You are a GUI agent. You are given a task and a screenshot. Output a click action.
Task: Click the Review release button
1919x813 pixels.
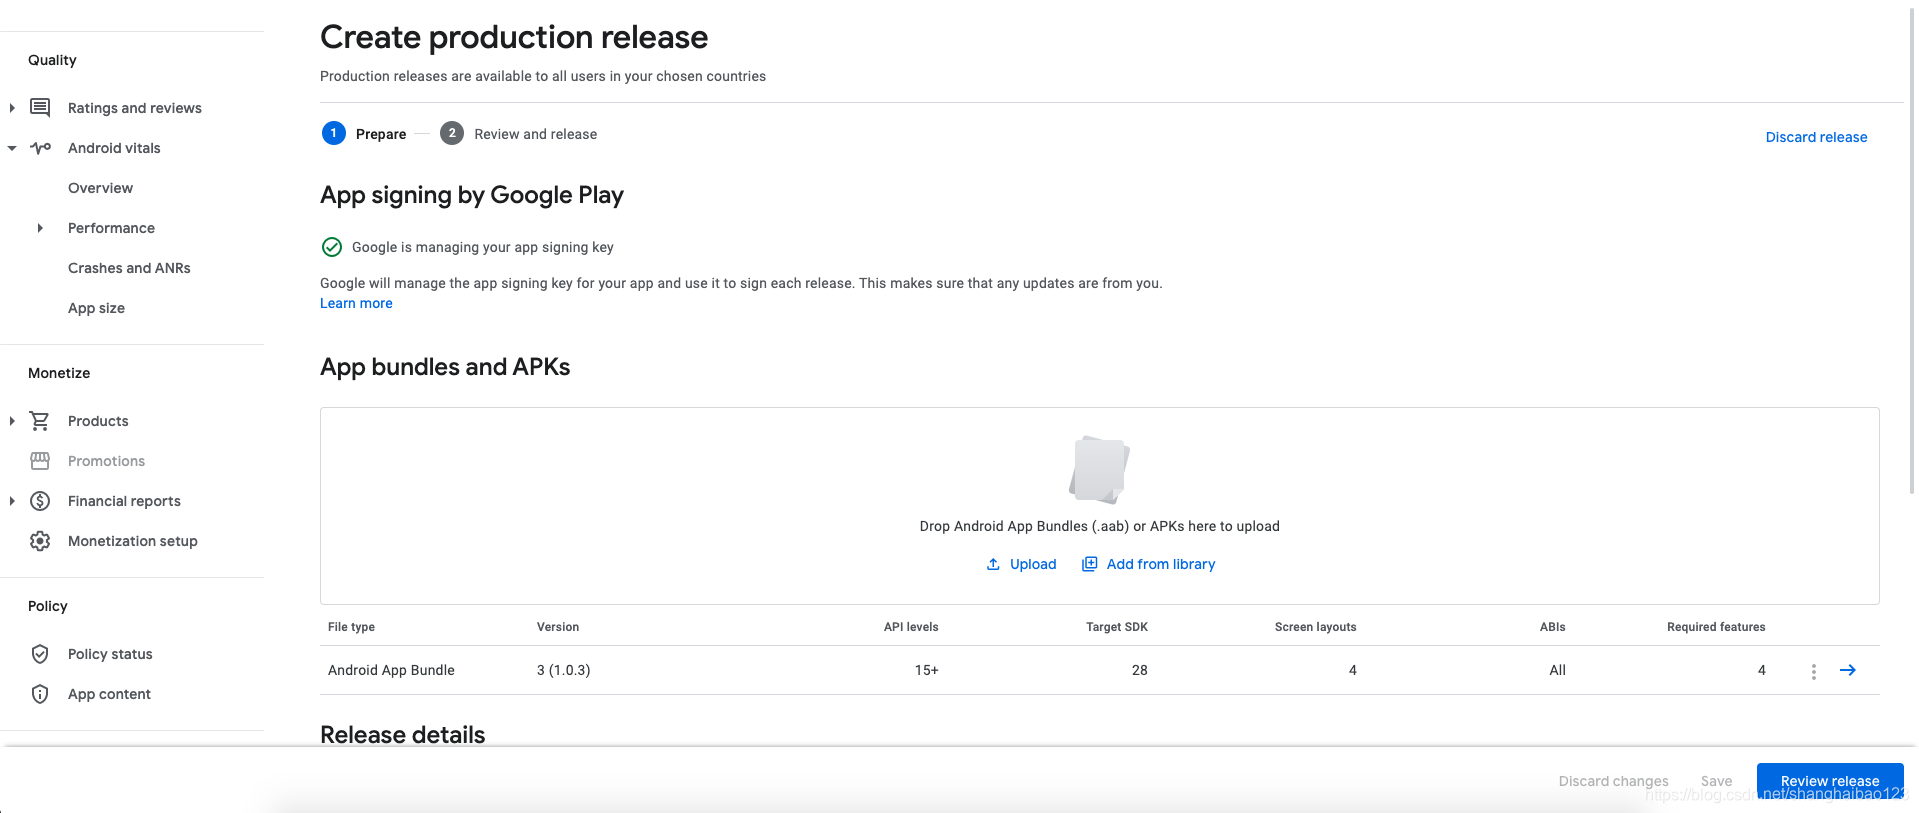(x=1830, y=780)
